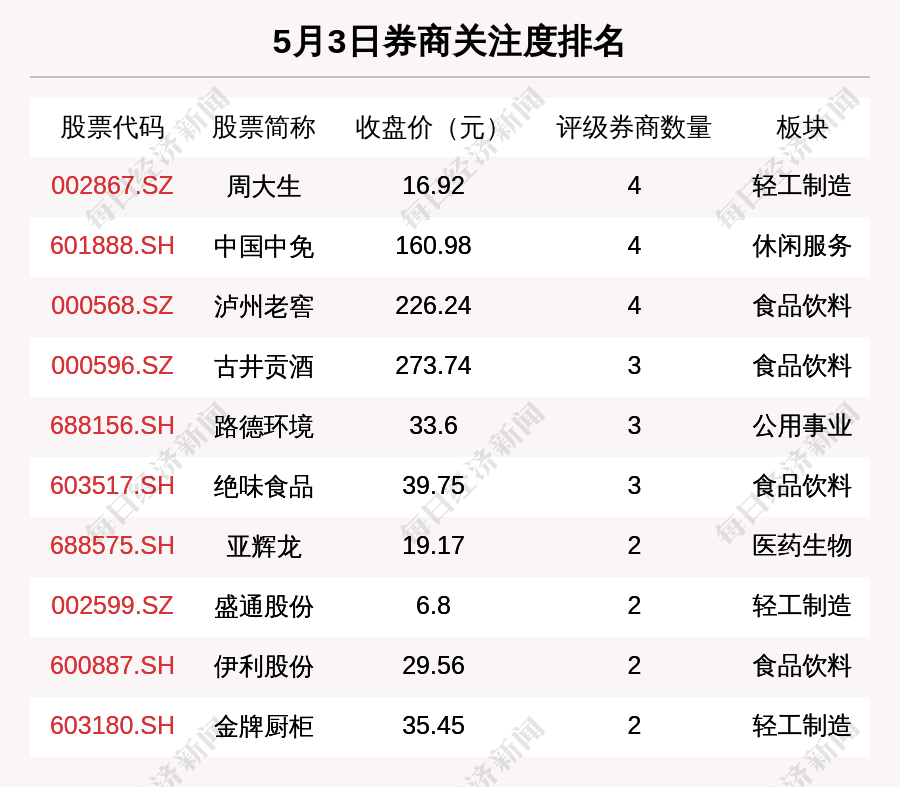This screenshot has height=787, width=900.
Task: Click closing price 273.74
Action: [x=433, y=366]
